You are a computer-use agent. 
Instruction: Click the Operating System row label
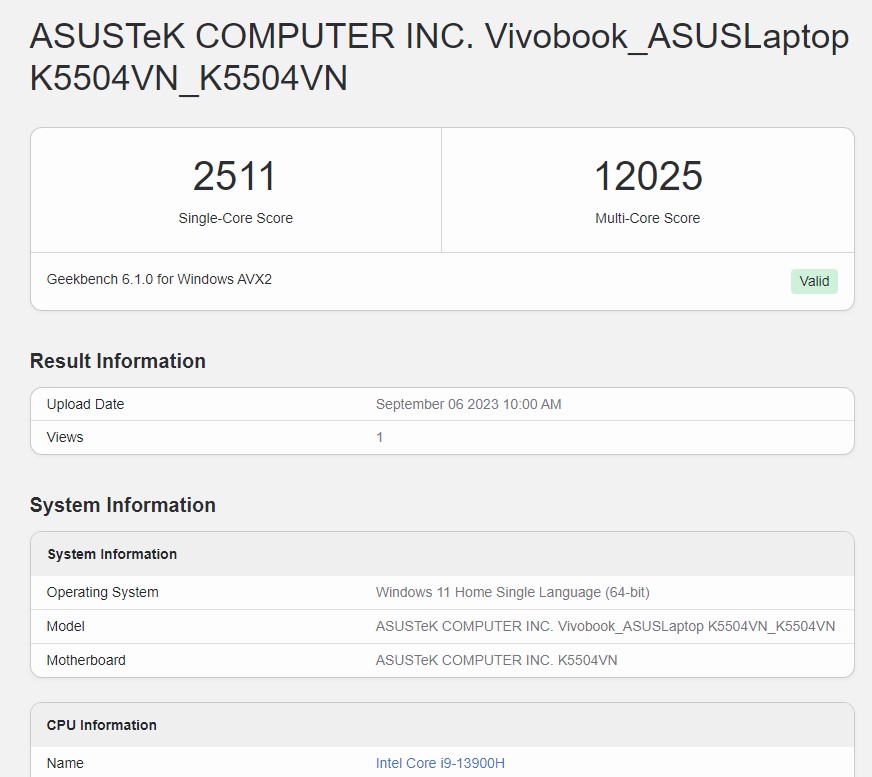pos(103,592)
